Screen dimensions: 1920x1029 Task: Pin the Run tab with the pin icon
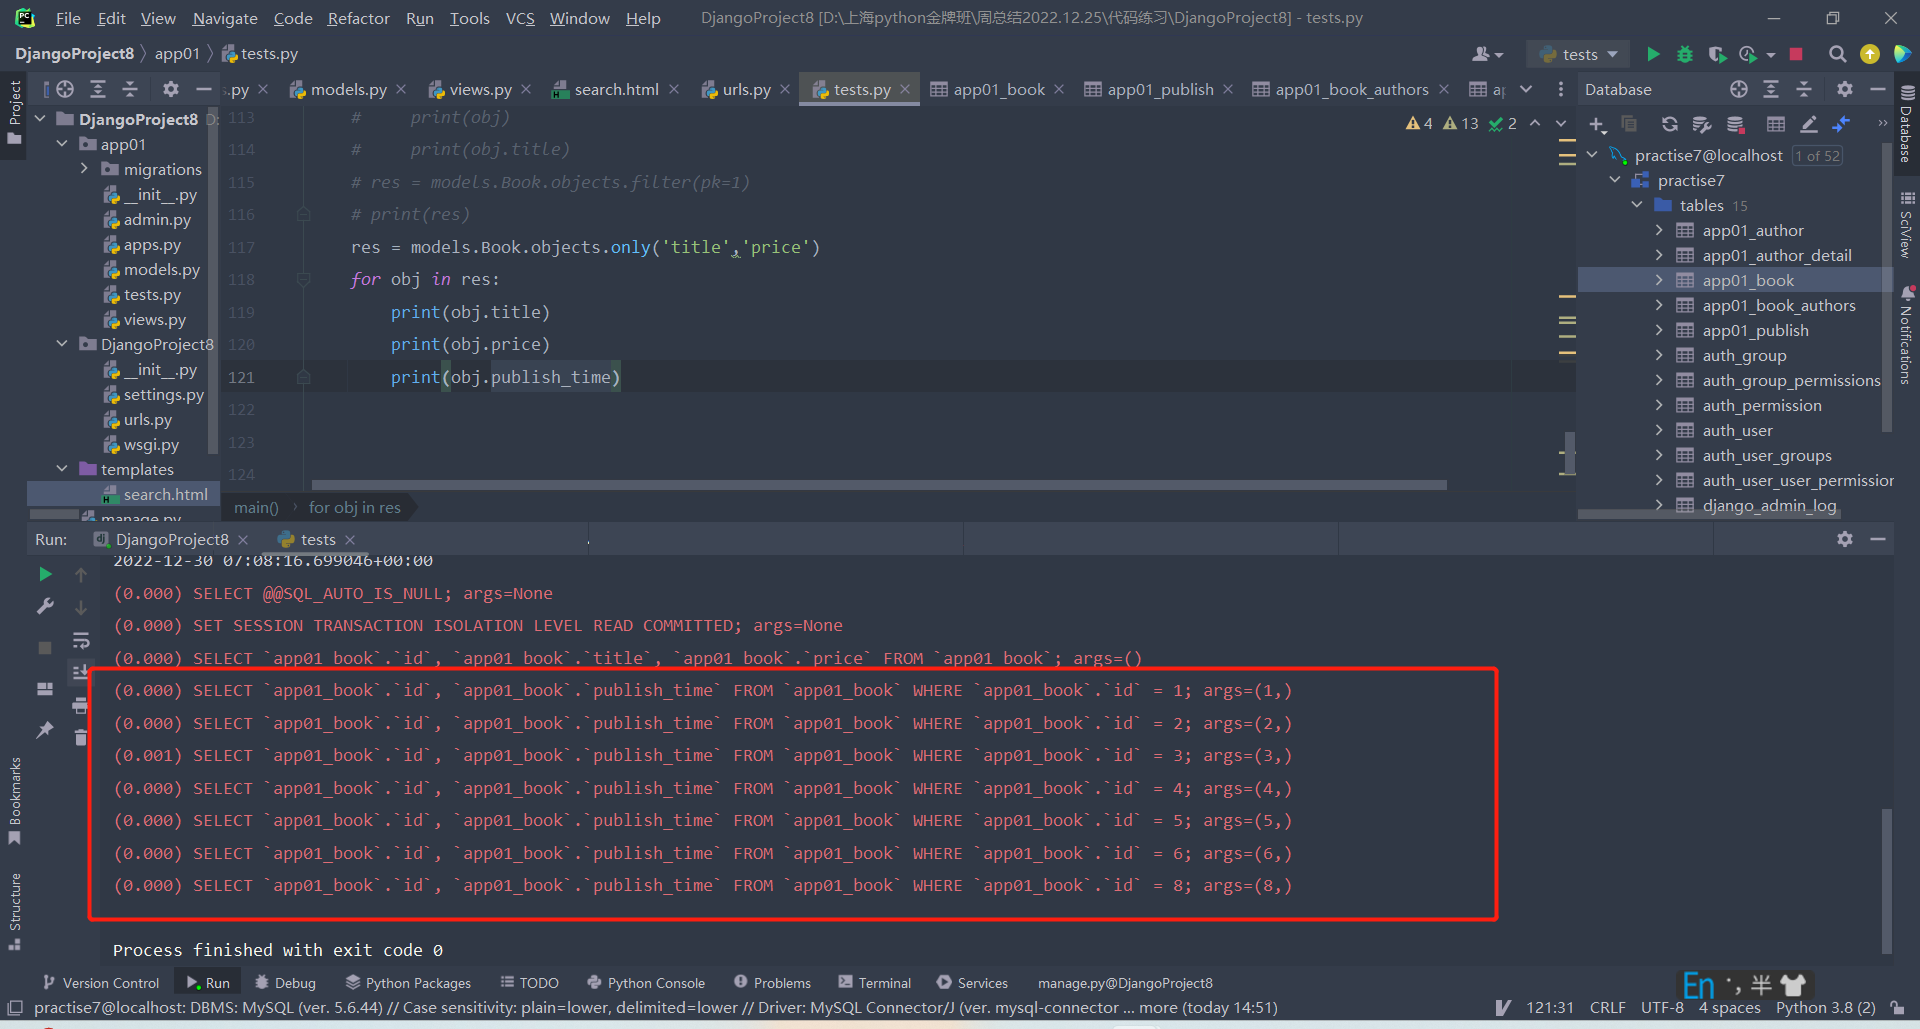point(45,731)
